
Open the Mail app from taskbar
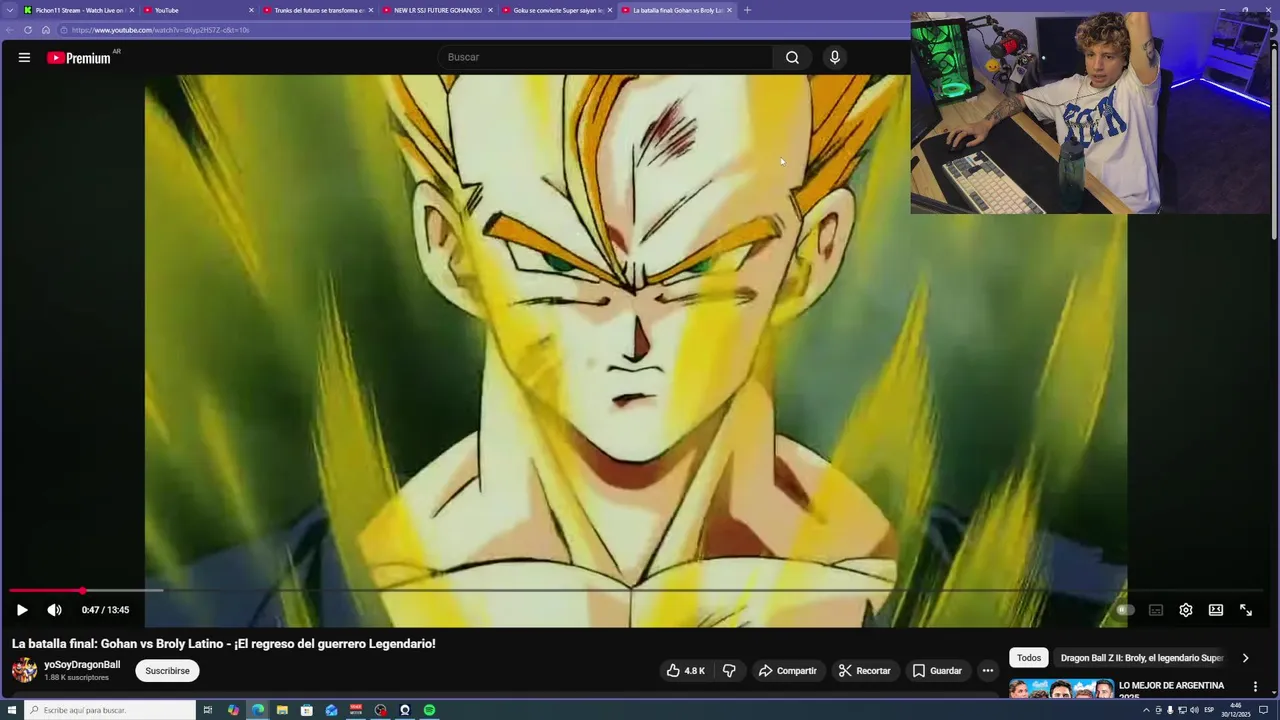[x=331, y=710]
